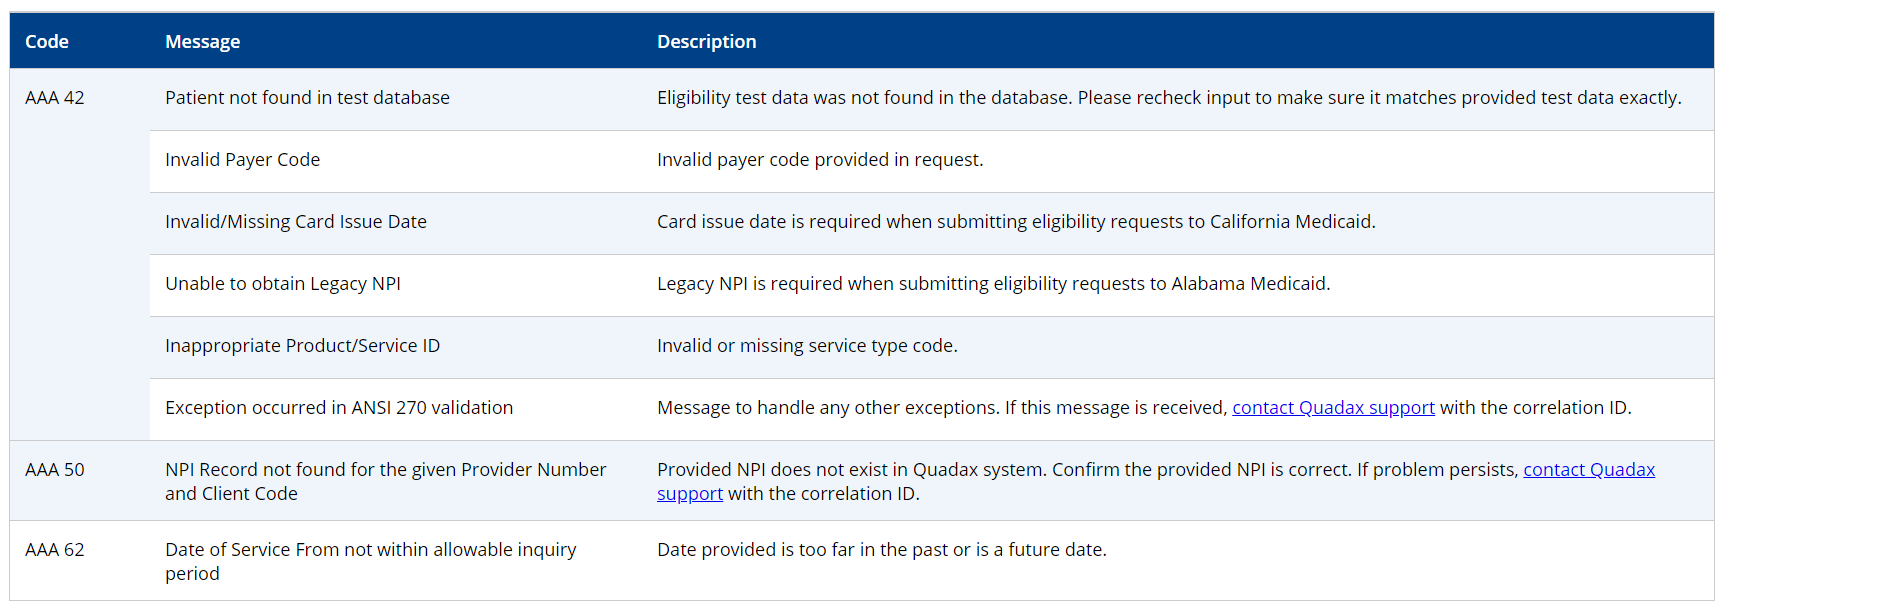Screen dimensions: 1894x609
Task: Click the California Medicaid card issue date description
Action: click(x=1015, y=222)
